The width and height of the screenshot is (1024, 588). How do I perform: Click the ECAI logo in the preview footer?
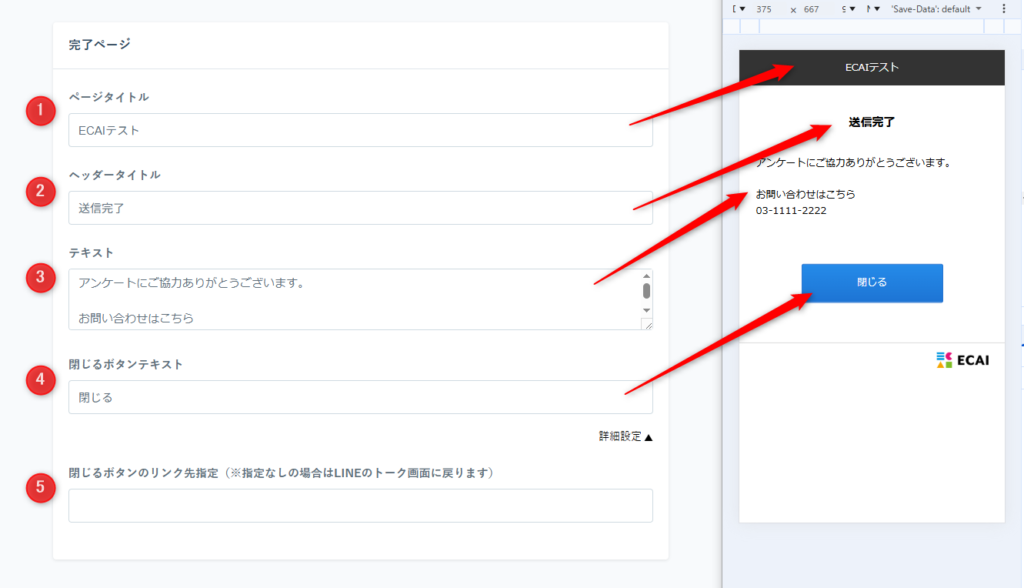point(962,360)
